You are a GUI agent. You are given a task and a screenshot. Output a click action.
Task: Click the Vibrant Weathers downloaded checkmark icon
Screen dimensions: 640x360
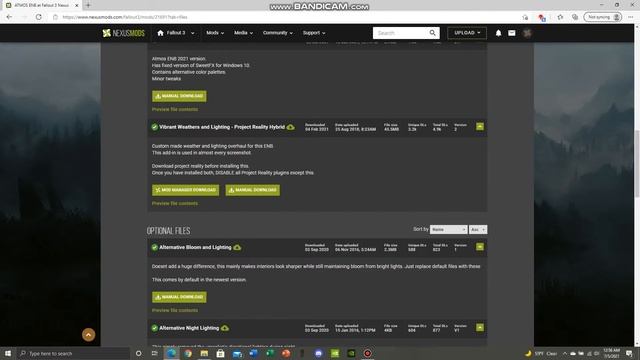154,127
